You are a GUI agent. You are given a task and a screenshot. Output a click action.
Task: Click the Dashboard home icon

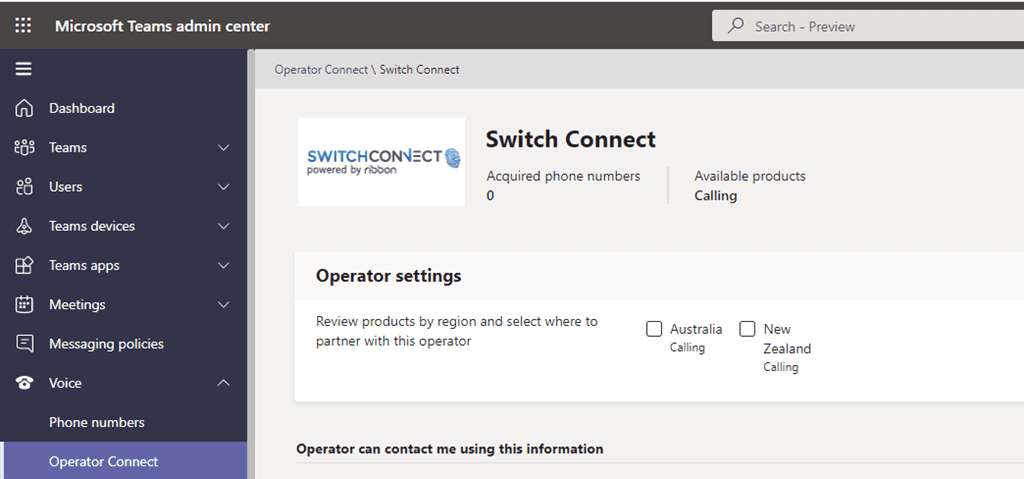pyautogui.click(x=25, y=108)
